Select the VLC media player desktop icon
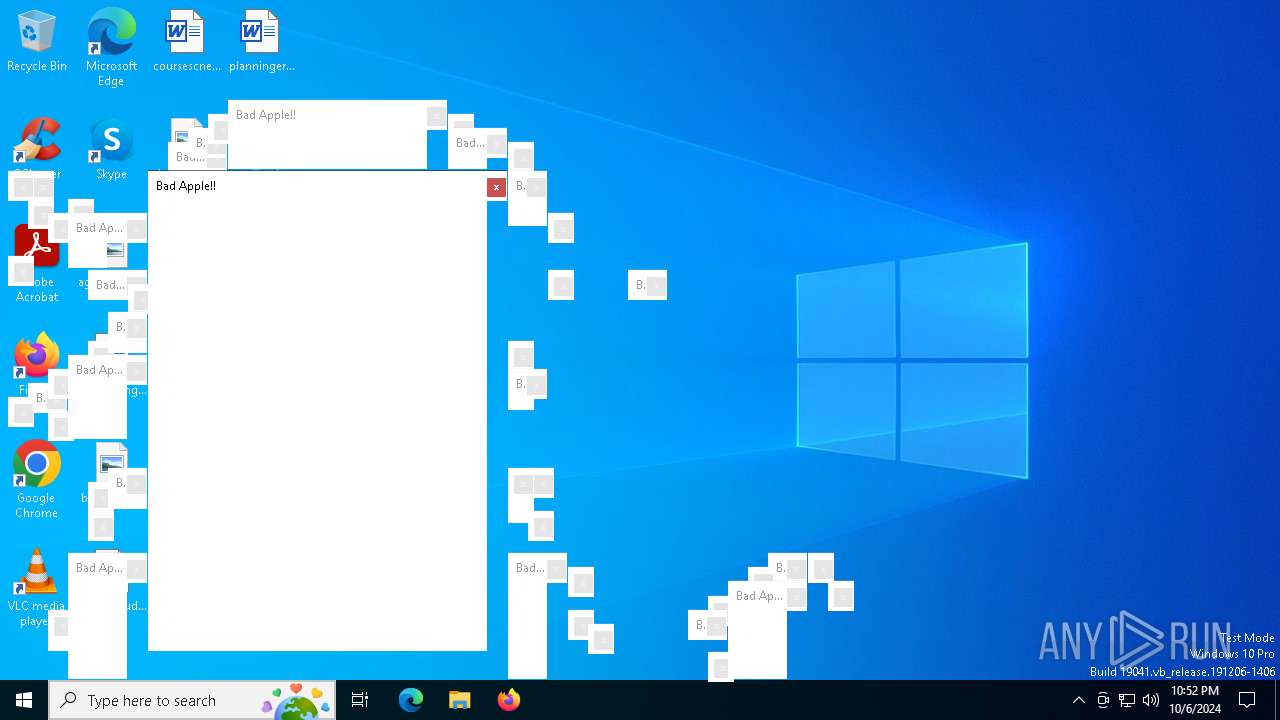This screenshot has height=720, width=1280. 37,588
